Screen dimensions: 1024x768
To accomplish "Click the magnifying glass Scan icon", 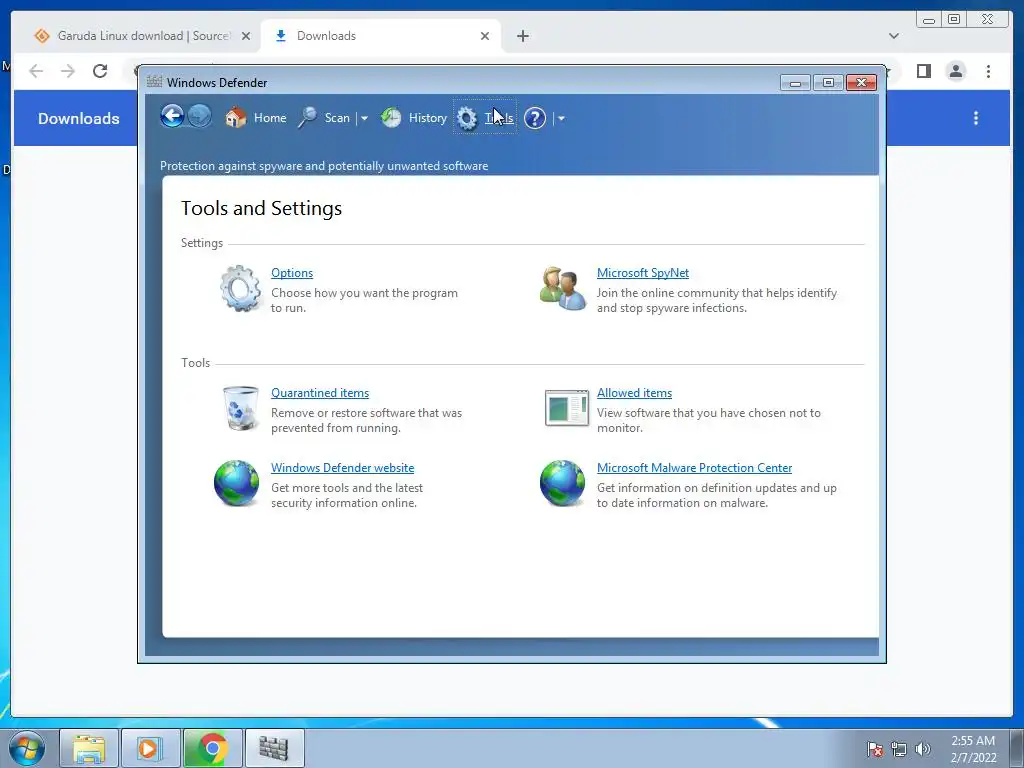I will (x=307, y=118).
